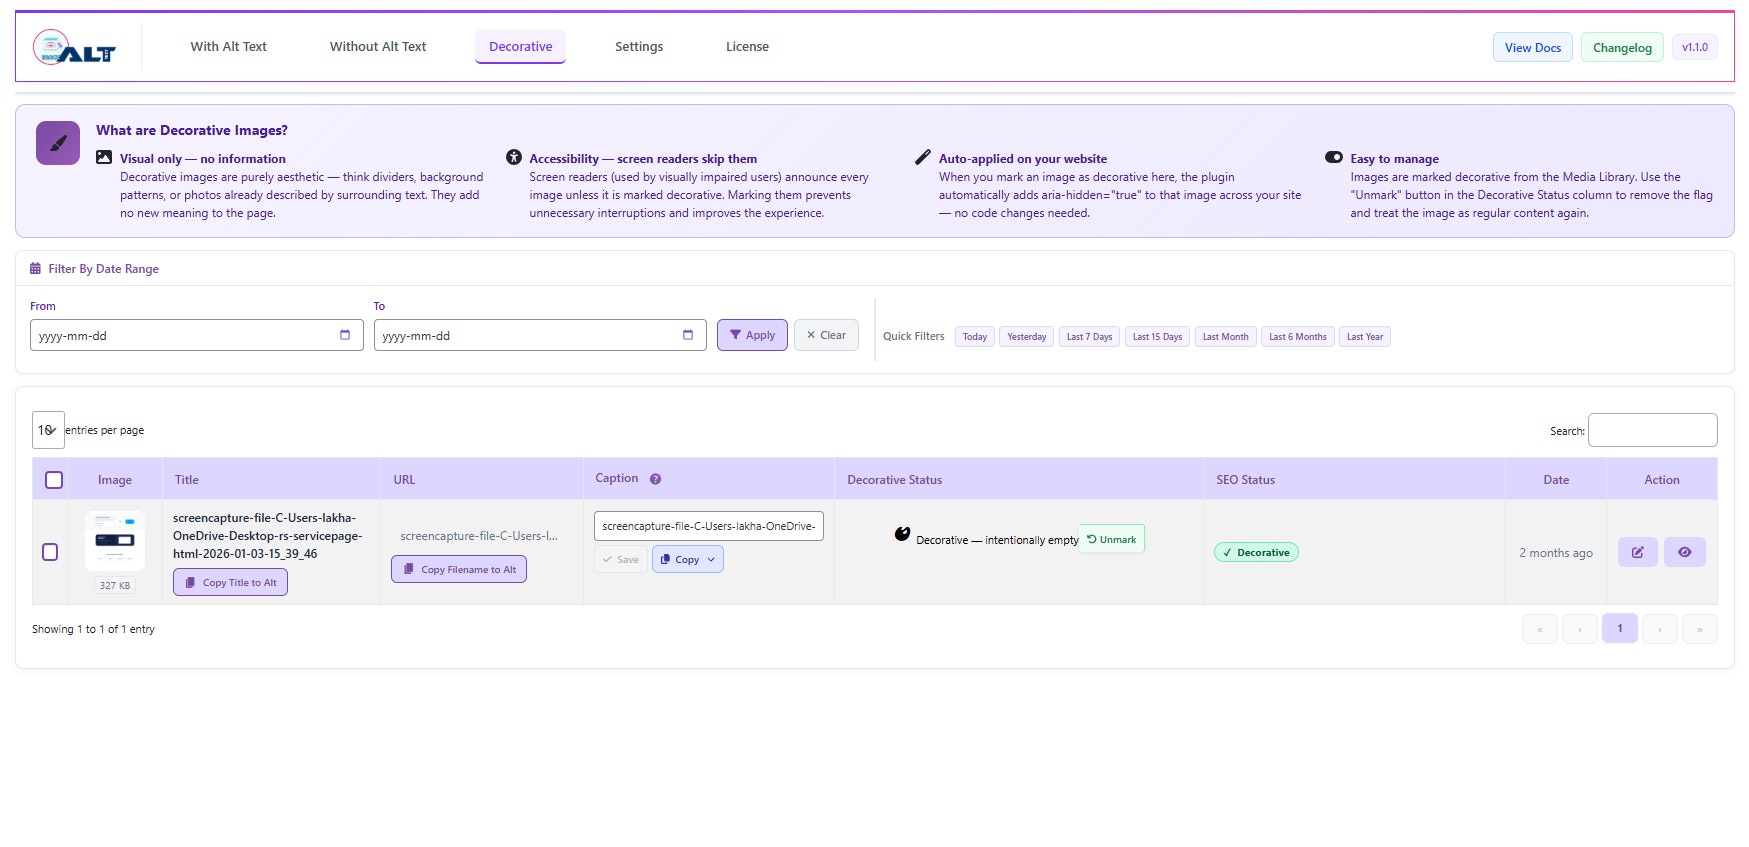Open the screencapture image thumbnail
The height and width of the screenshot is (847, 1749).
115,540
